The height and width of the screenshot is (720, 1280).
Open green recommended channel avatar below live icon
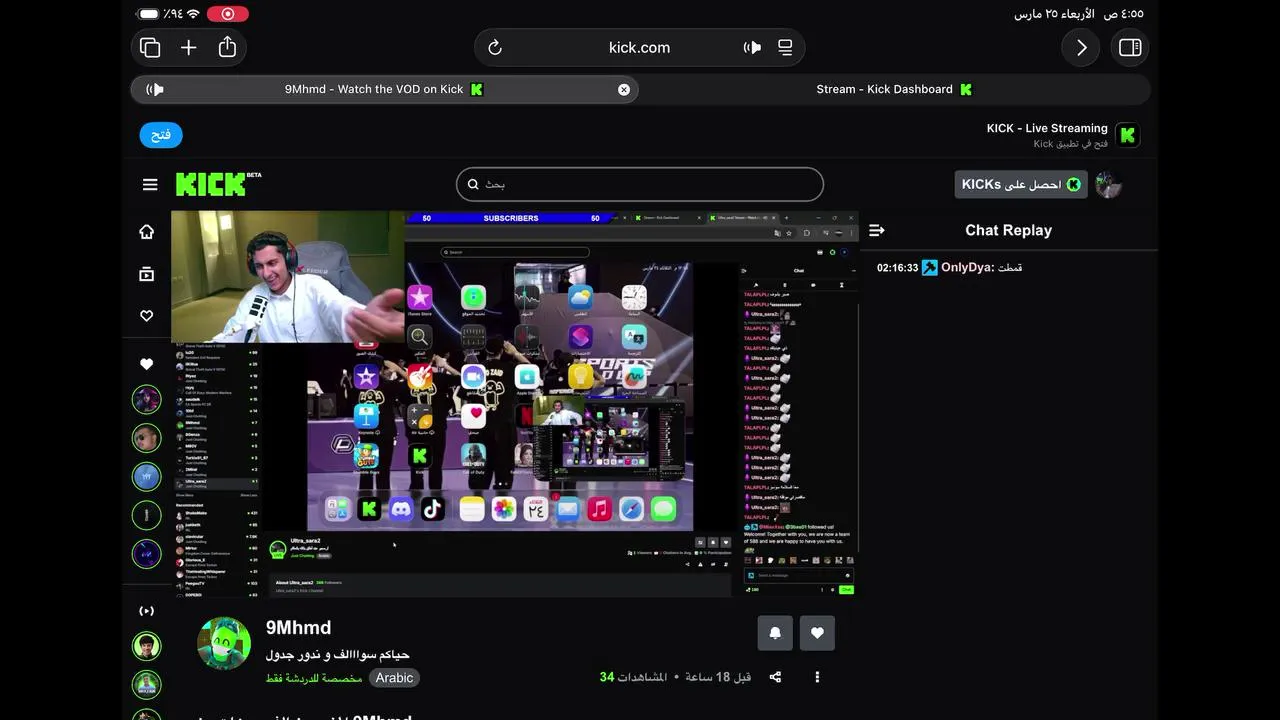pyautogui.click(x=147, y=646)
